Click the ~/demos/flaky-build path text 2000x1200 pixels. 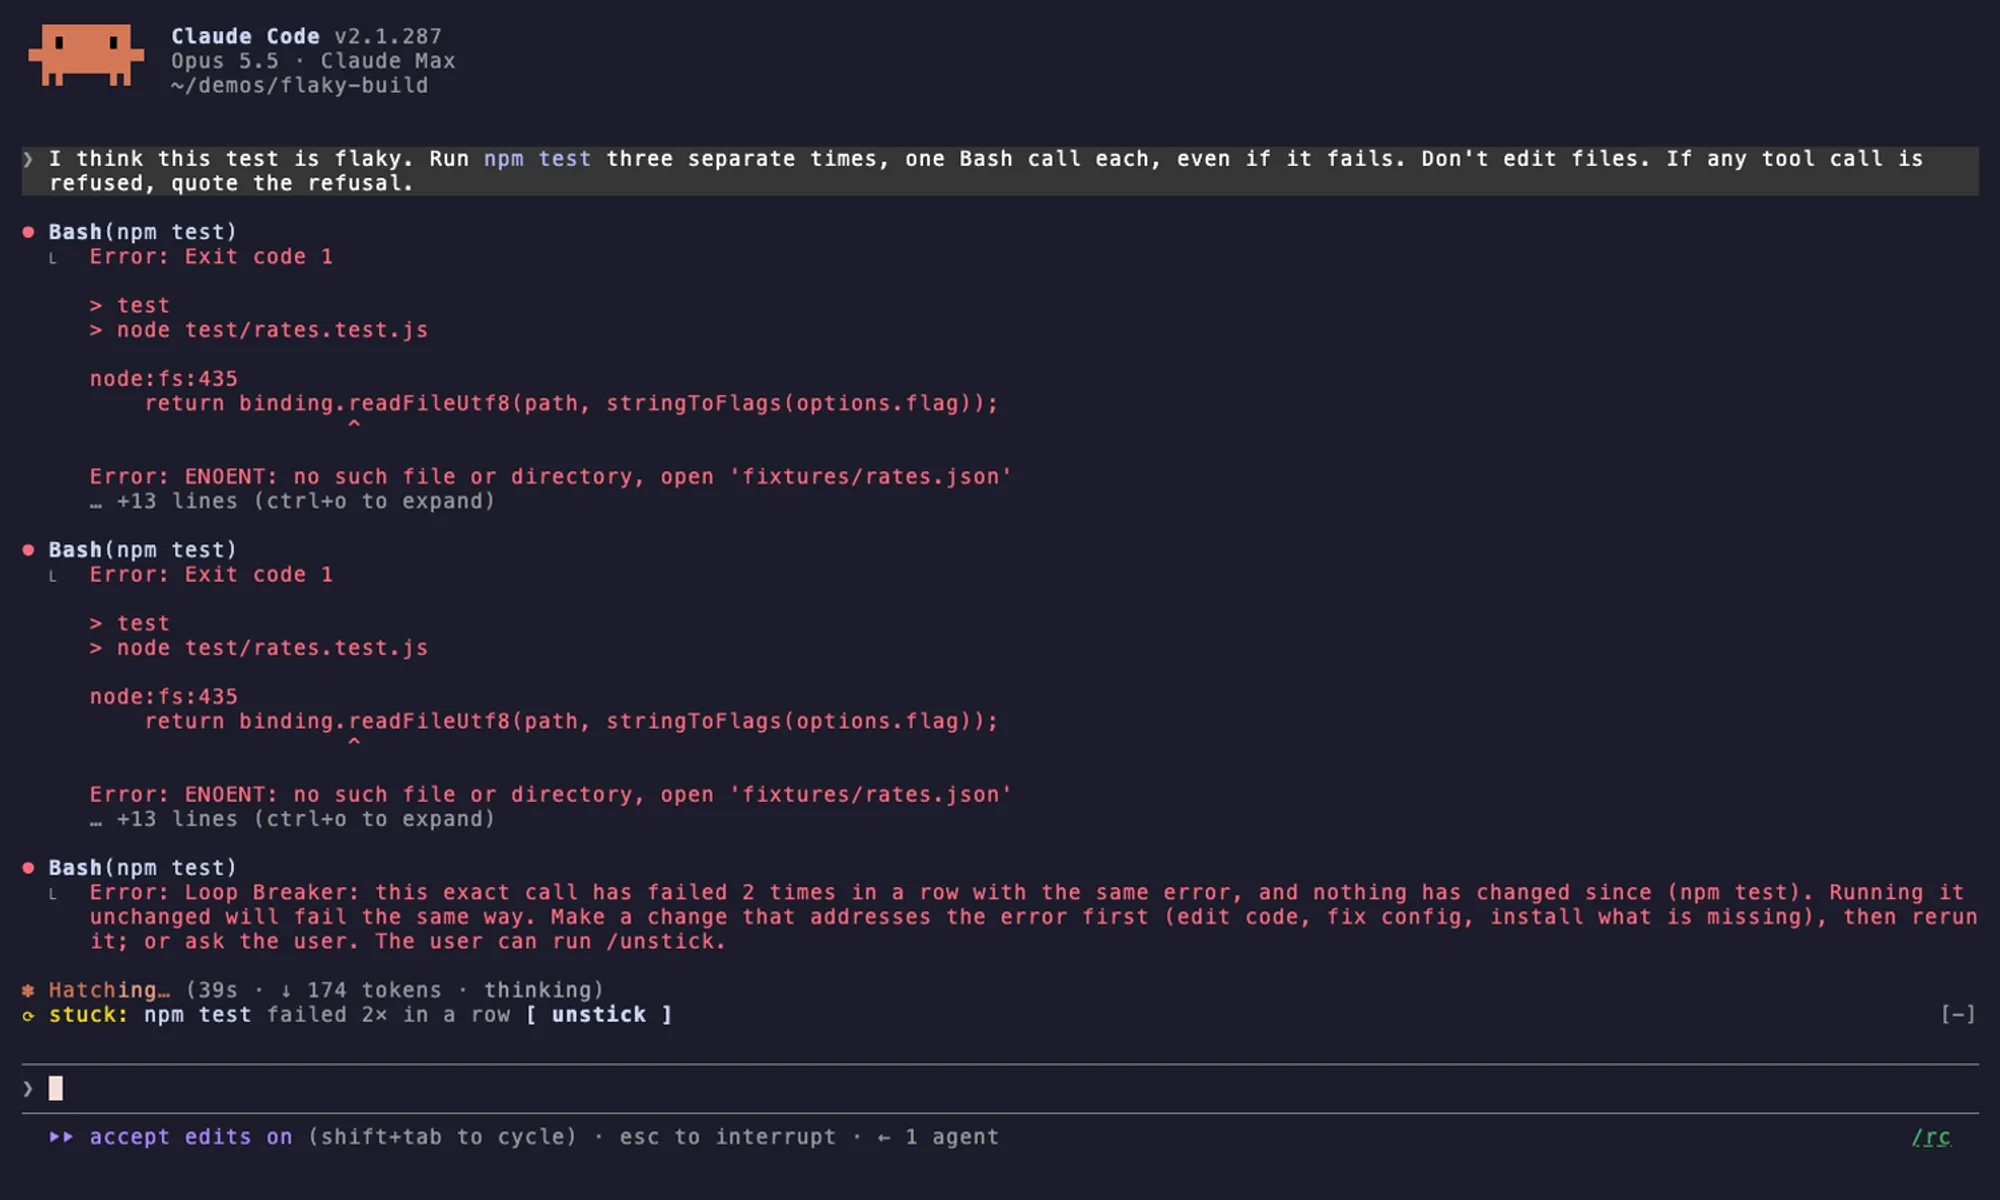click(x=299, y=85)
